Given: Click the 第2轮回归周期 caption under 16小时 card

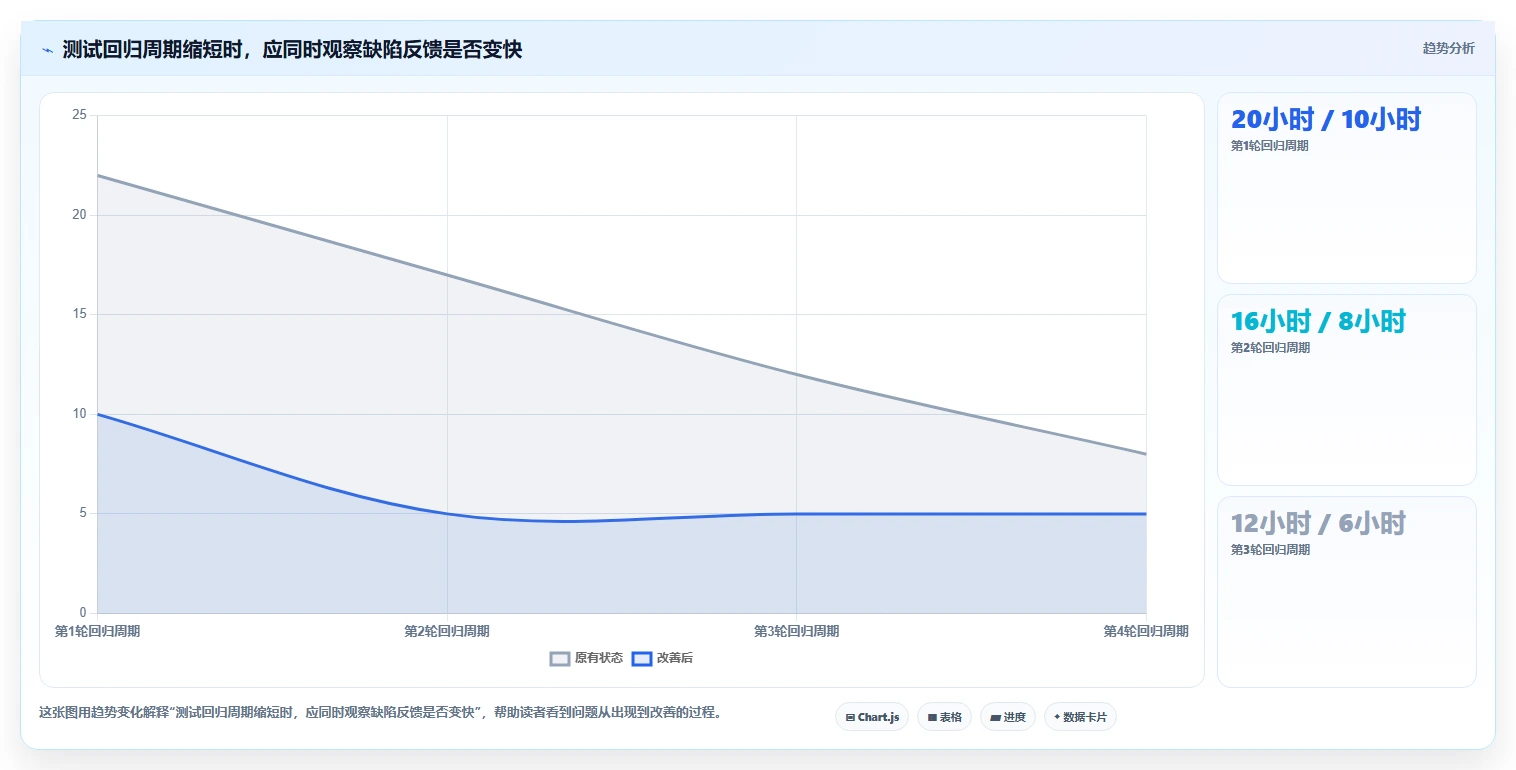Looking at the screenshot, I should 1270,348.
